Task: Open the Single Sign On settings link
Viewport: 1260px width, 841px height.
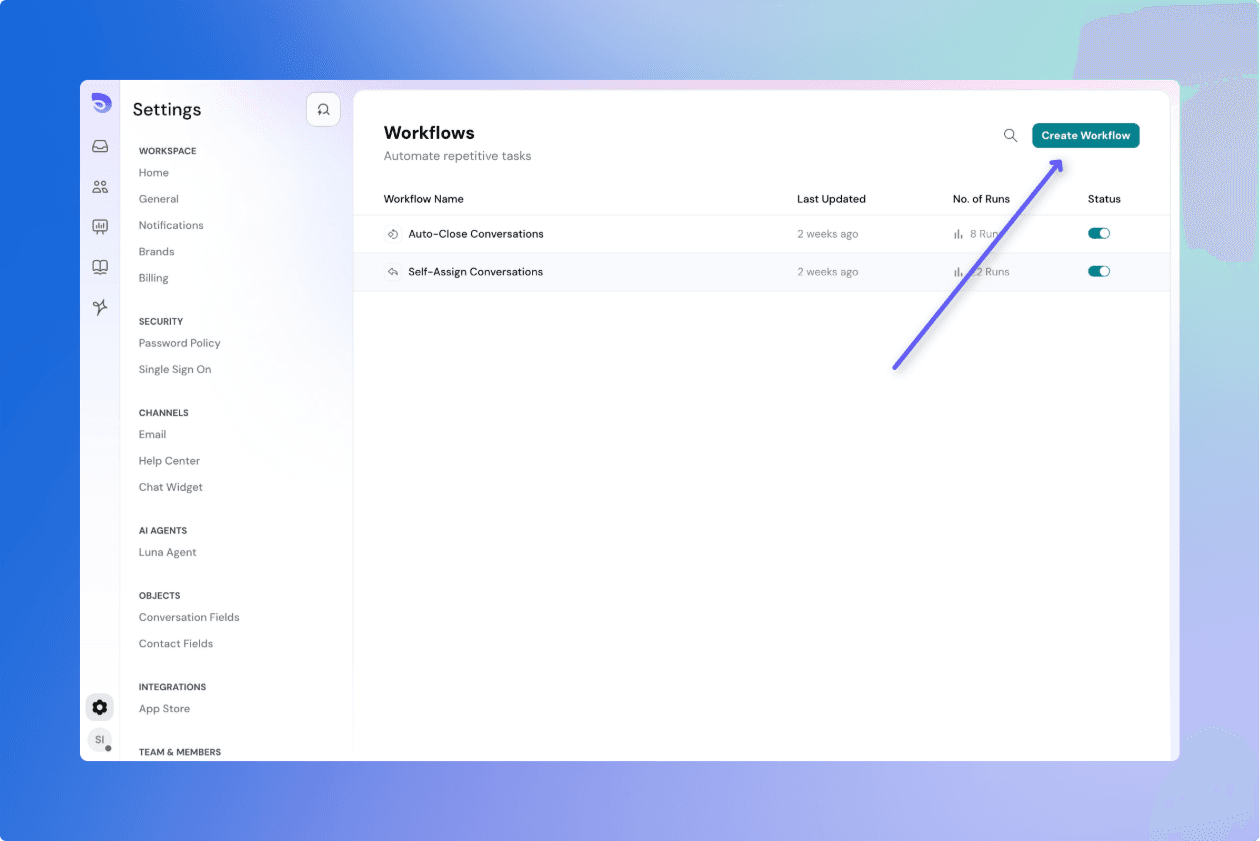Action: (175, 369)
